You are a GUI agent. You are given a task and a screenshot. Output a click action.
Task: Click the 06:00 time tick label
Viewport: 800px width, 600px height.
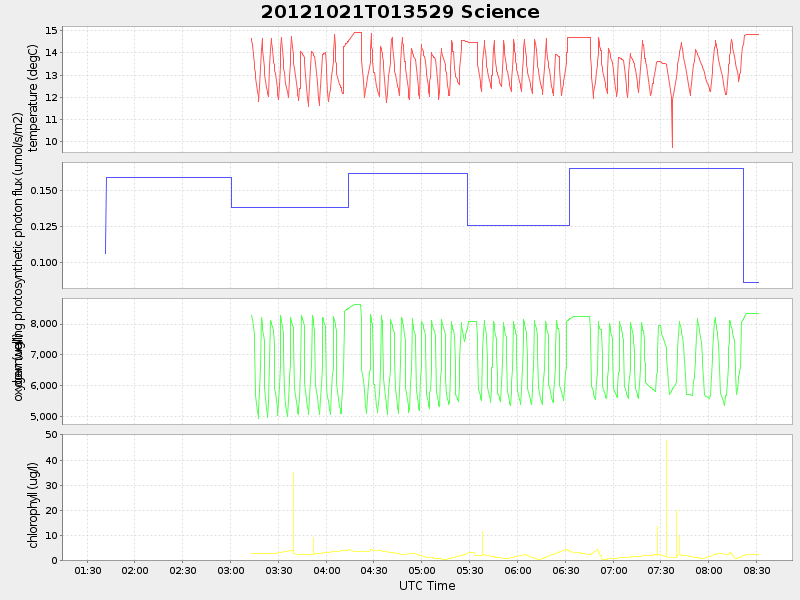(x=518, y=570)
